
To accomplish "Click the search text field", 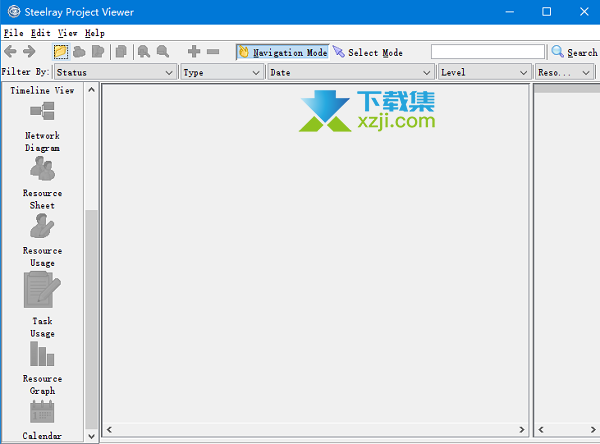I will [488, 52].
